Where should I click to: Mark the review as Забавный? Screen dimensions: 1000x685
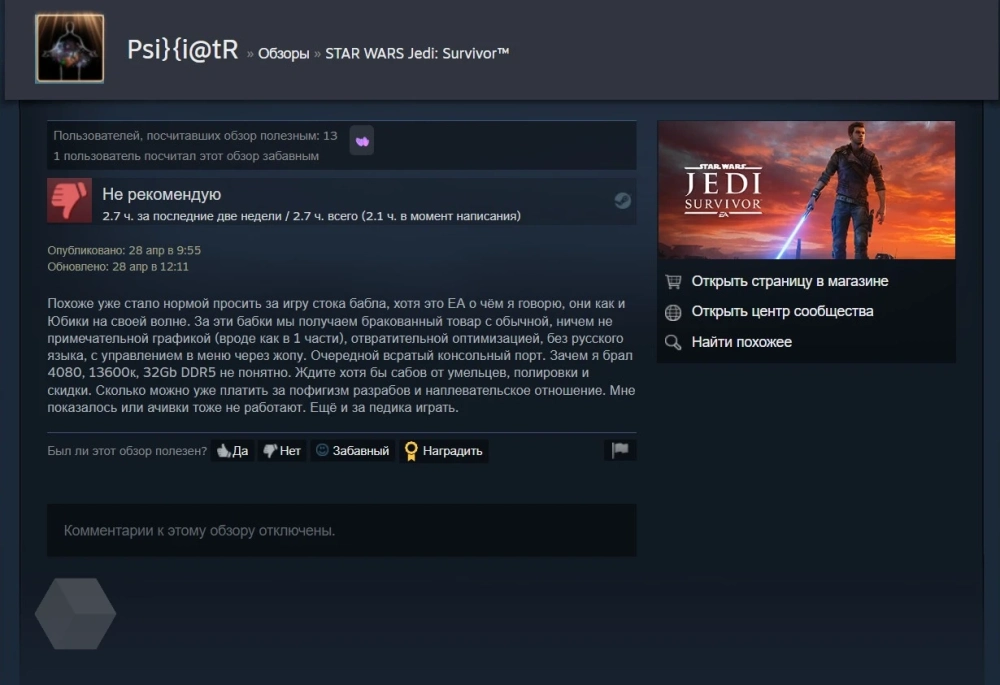coord(353,451)
